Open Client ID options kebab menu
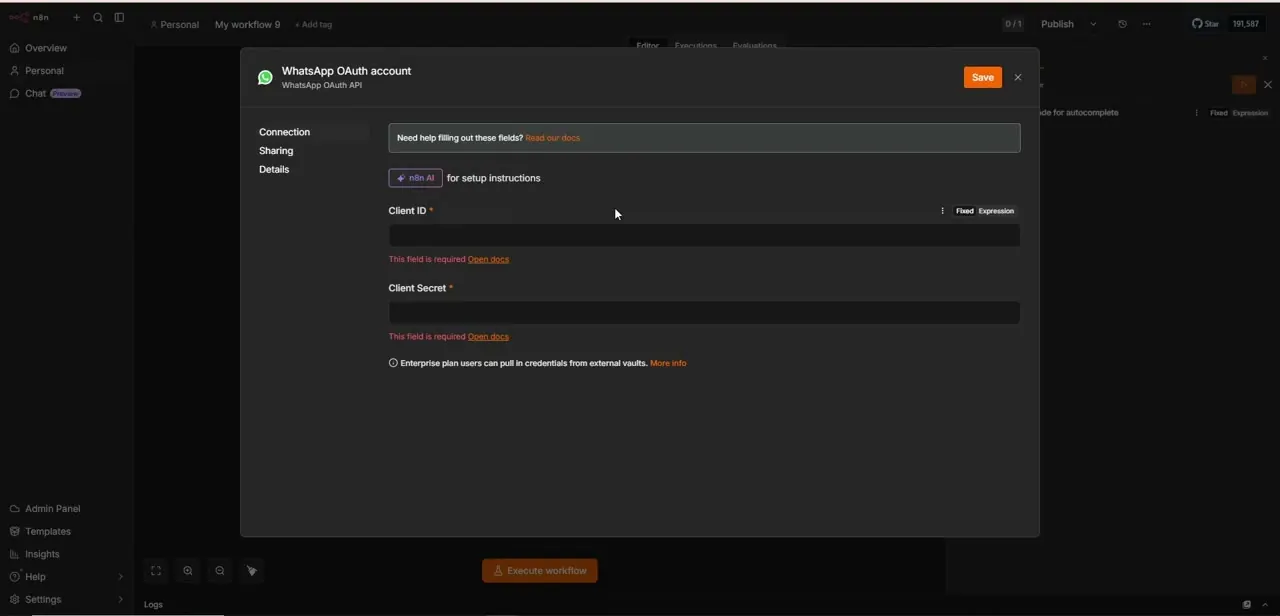The width and height of the screenshot is (1280, 616). 942,211
